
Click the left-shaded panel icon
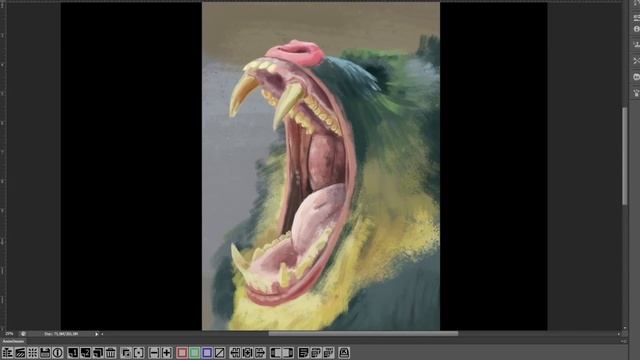click(276, 353)
